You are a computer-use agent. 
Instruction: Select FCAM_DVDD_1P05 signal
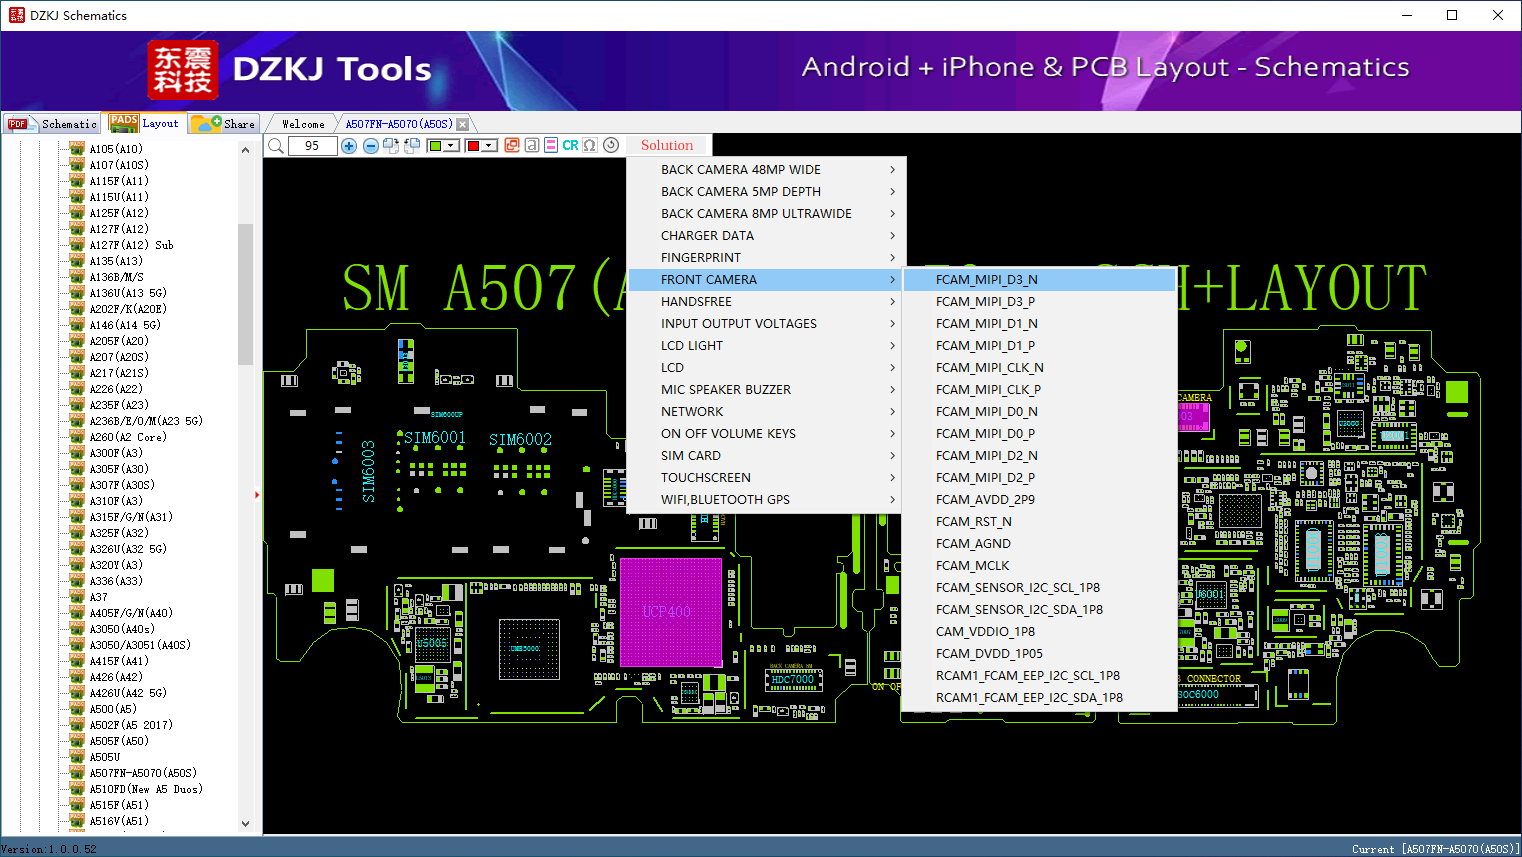[1039, 654]
